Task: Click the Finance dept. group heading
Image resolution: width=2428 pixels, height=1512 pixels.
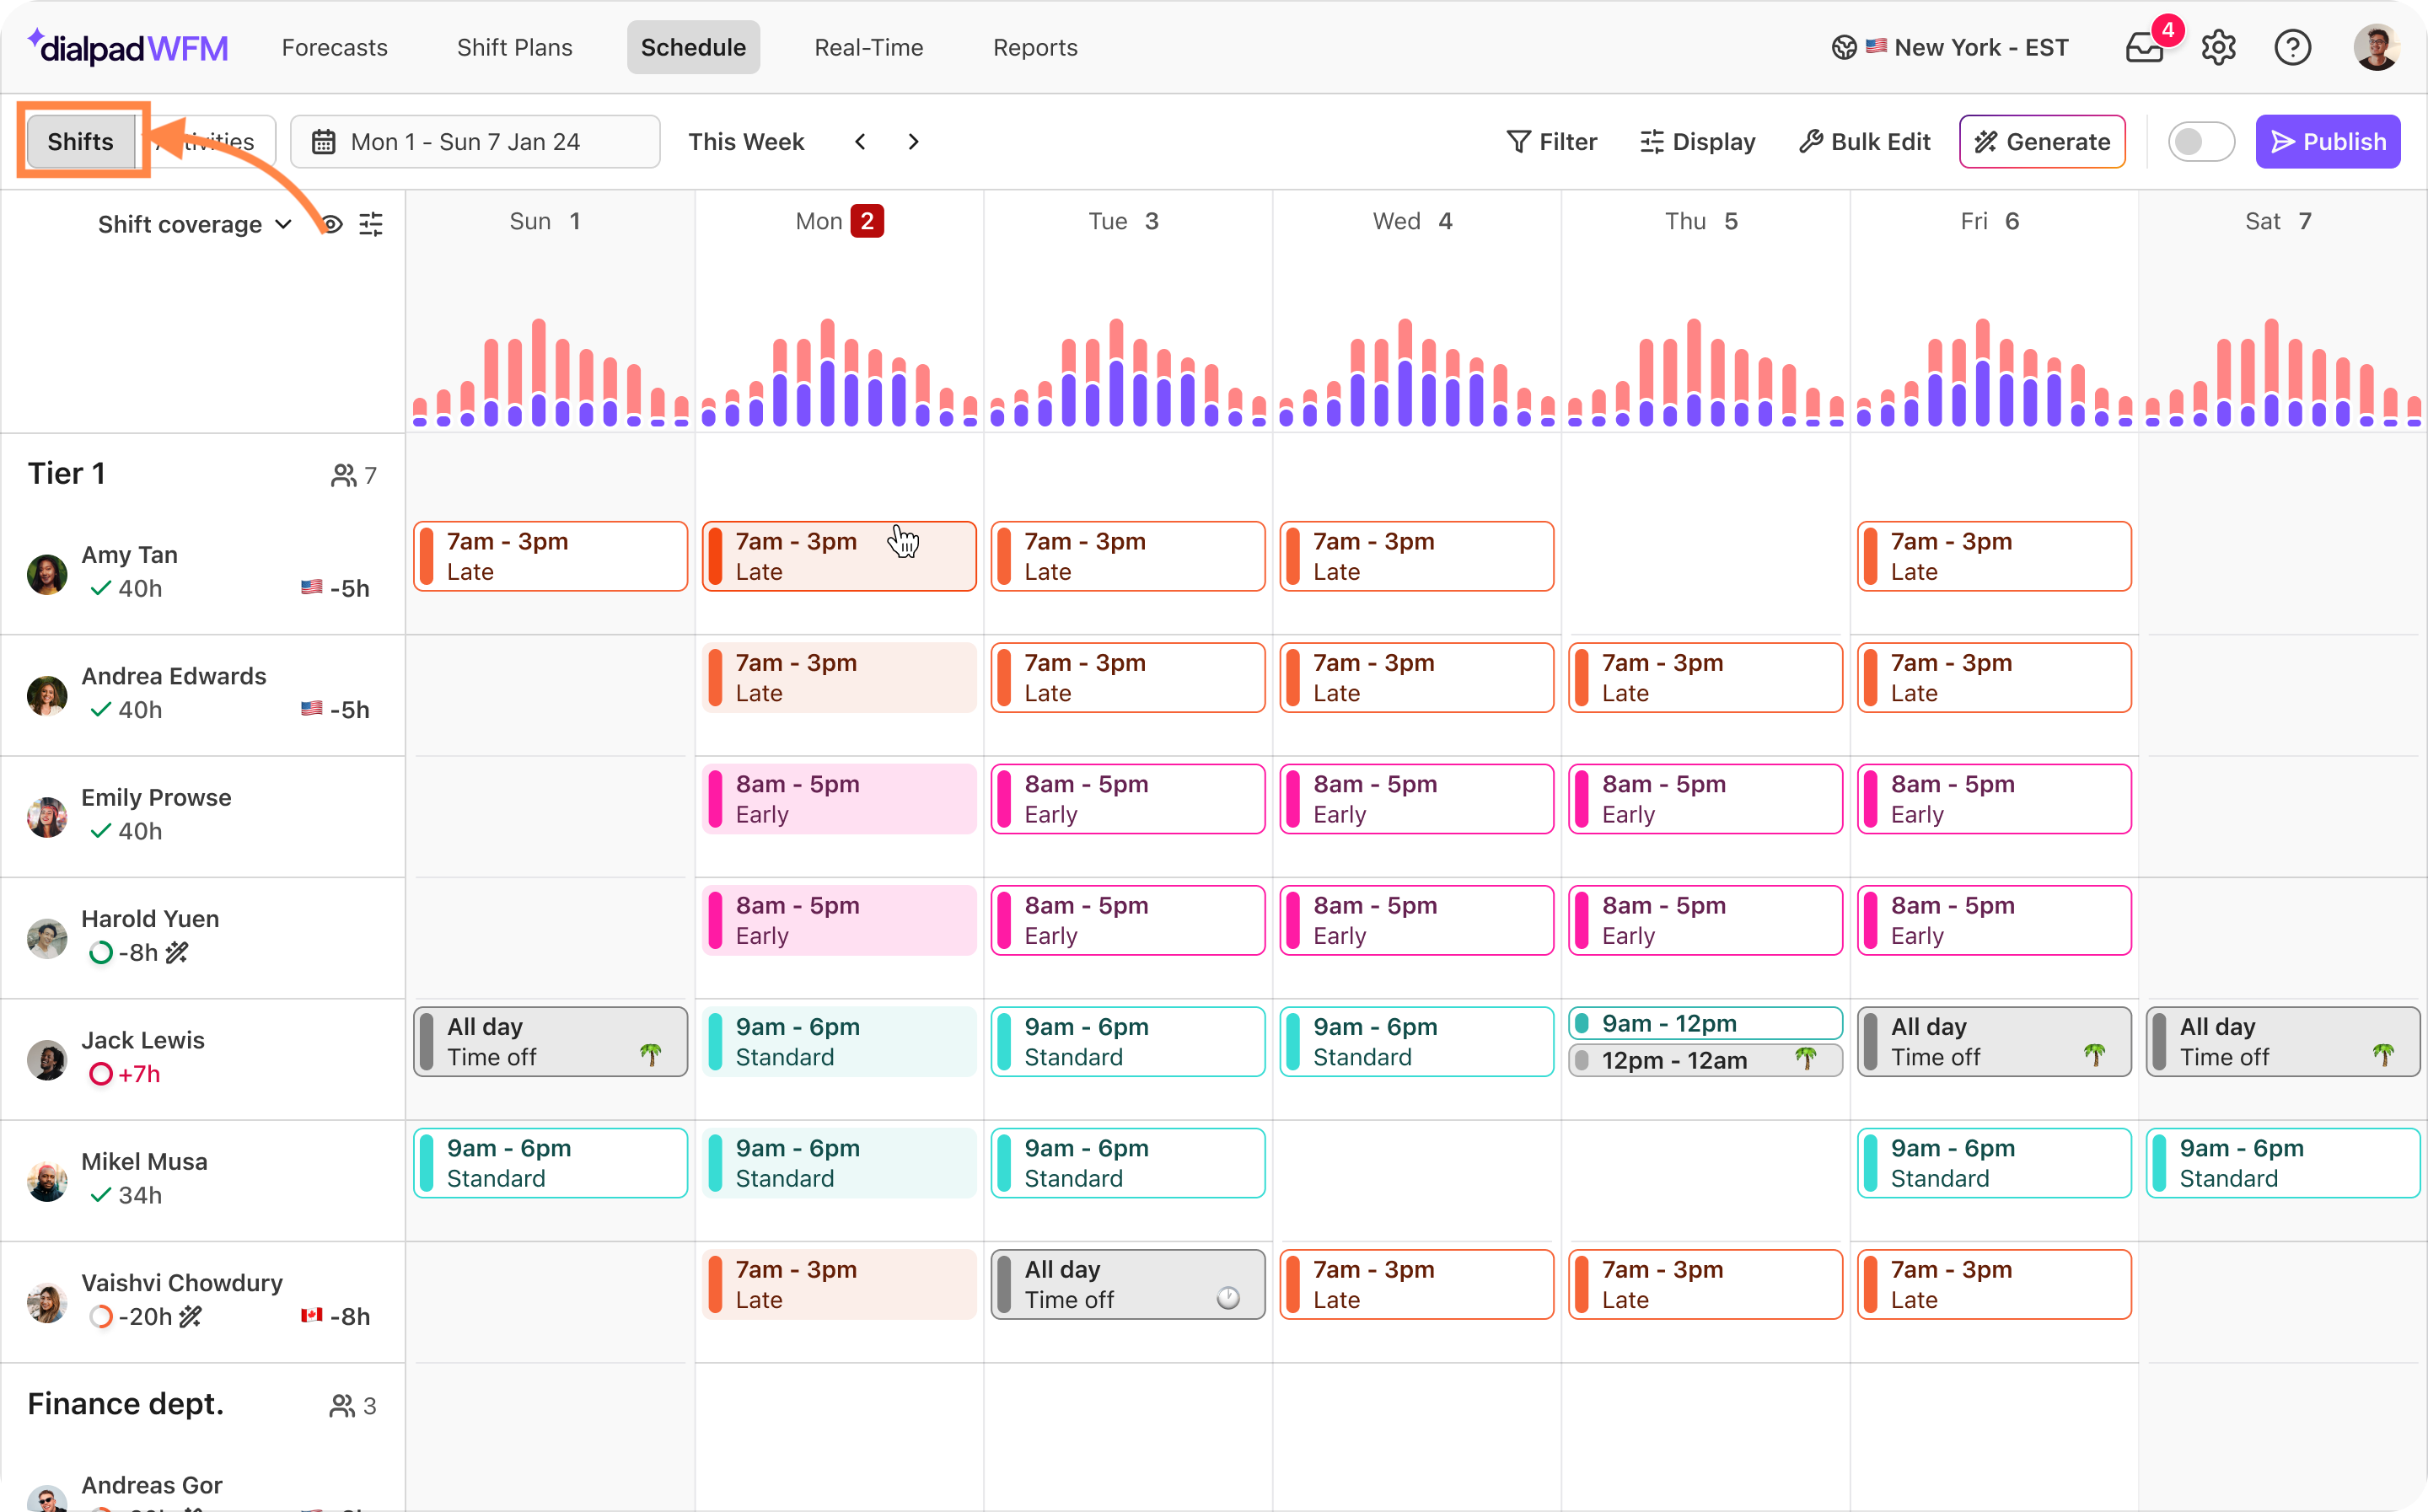Action: click(126, 1404)
